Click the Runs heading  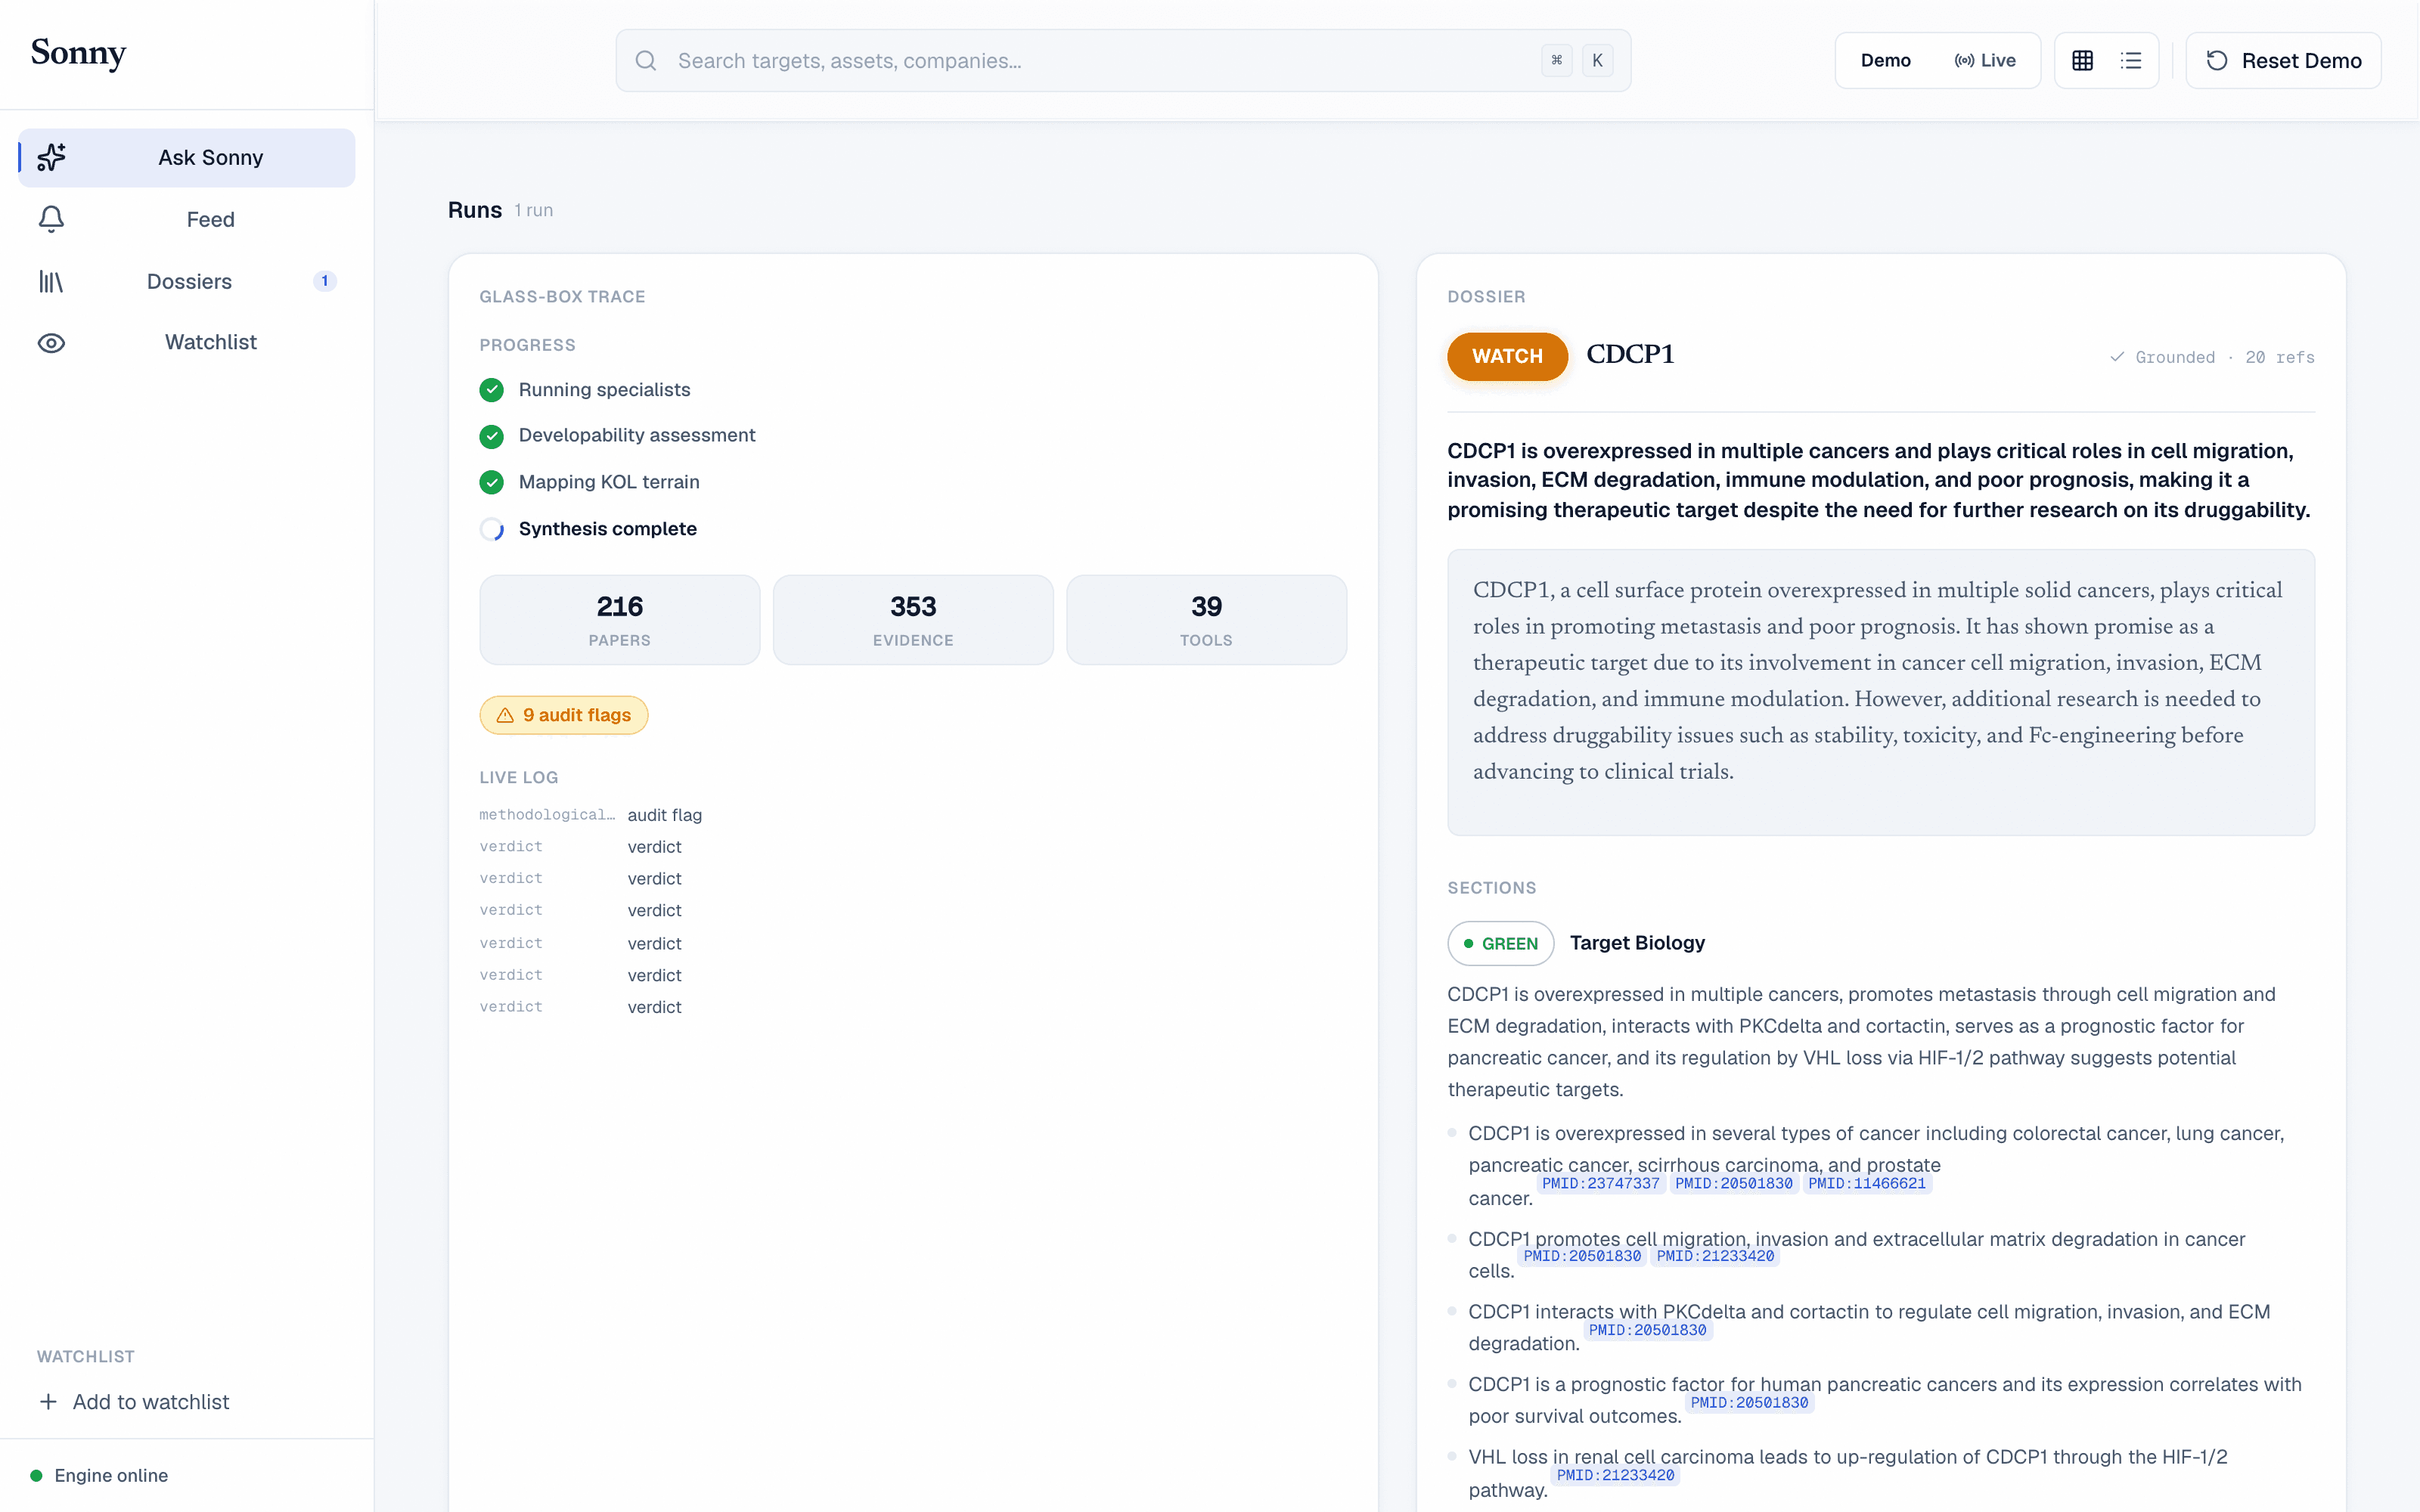point(475,210)
